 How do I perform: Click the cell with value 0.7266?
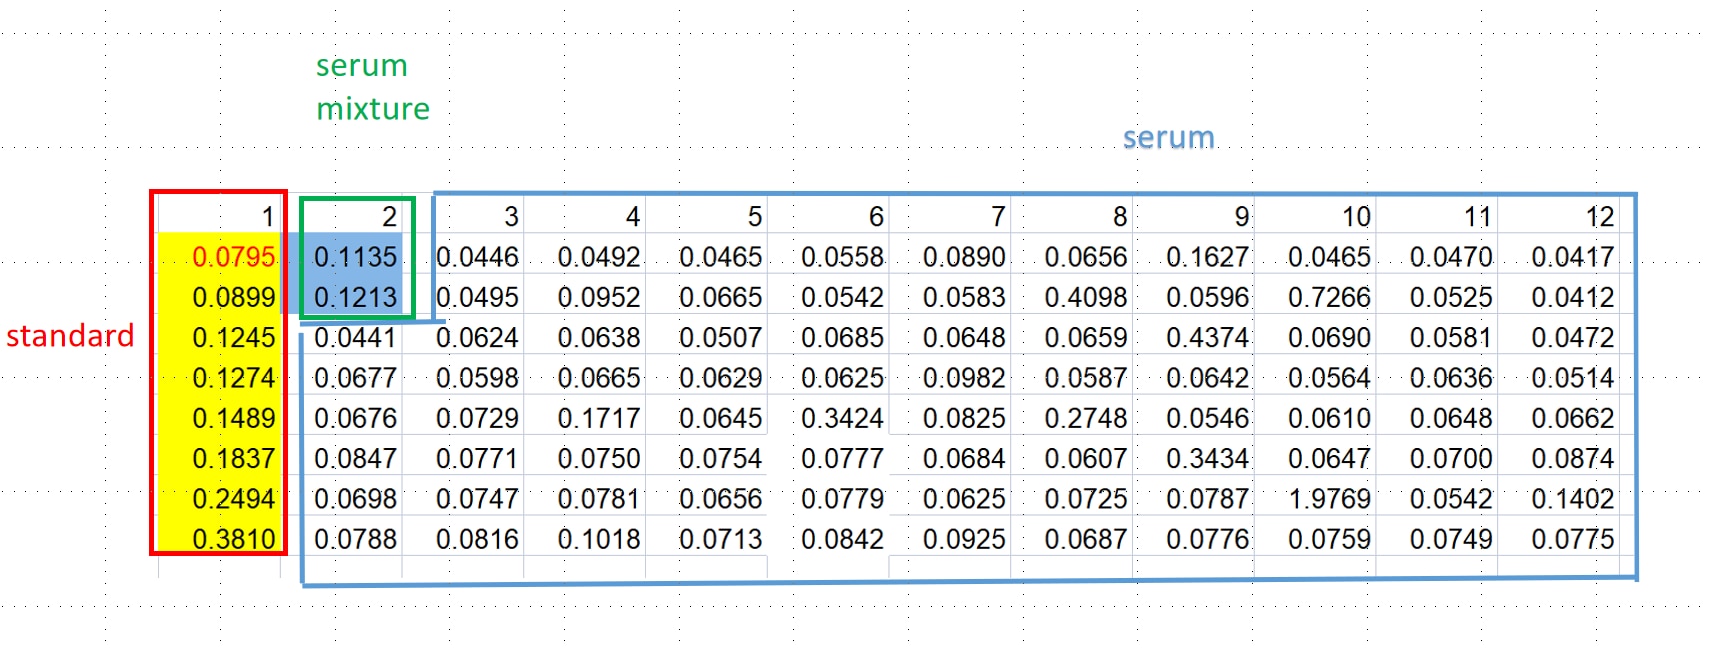(x=1328, y=297)
